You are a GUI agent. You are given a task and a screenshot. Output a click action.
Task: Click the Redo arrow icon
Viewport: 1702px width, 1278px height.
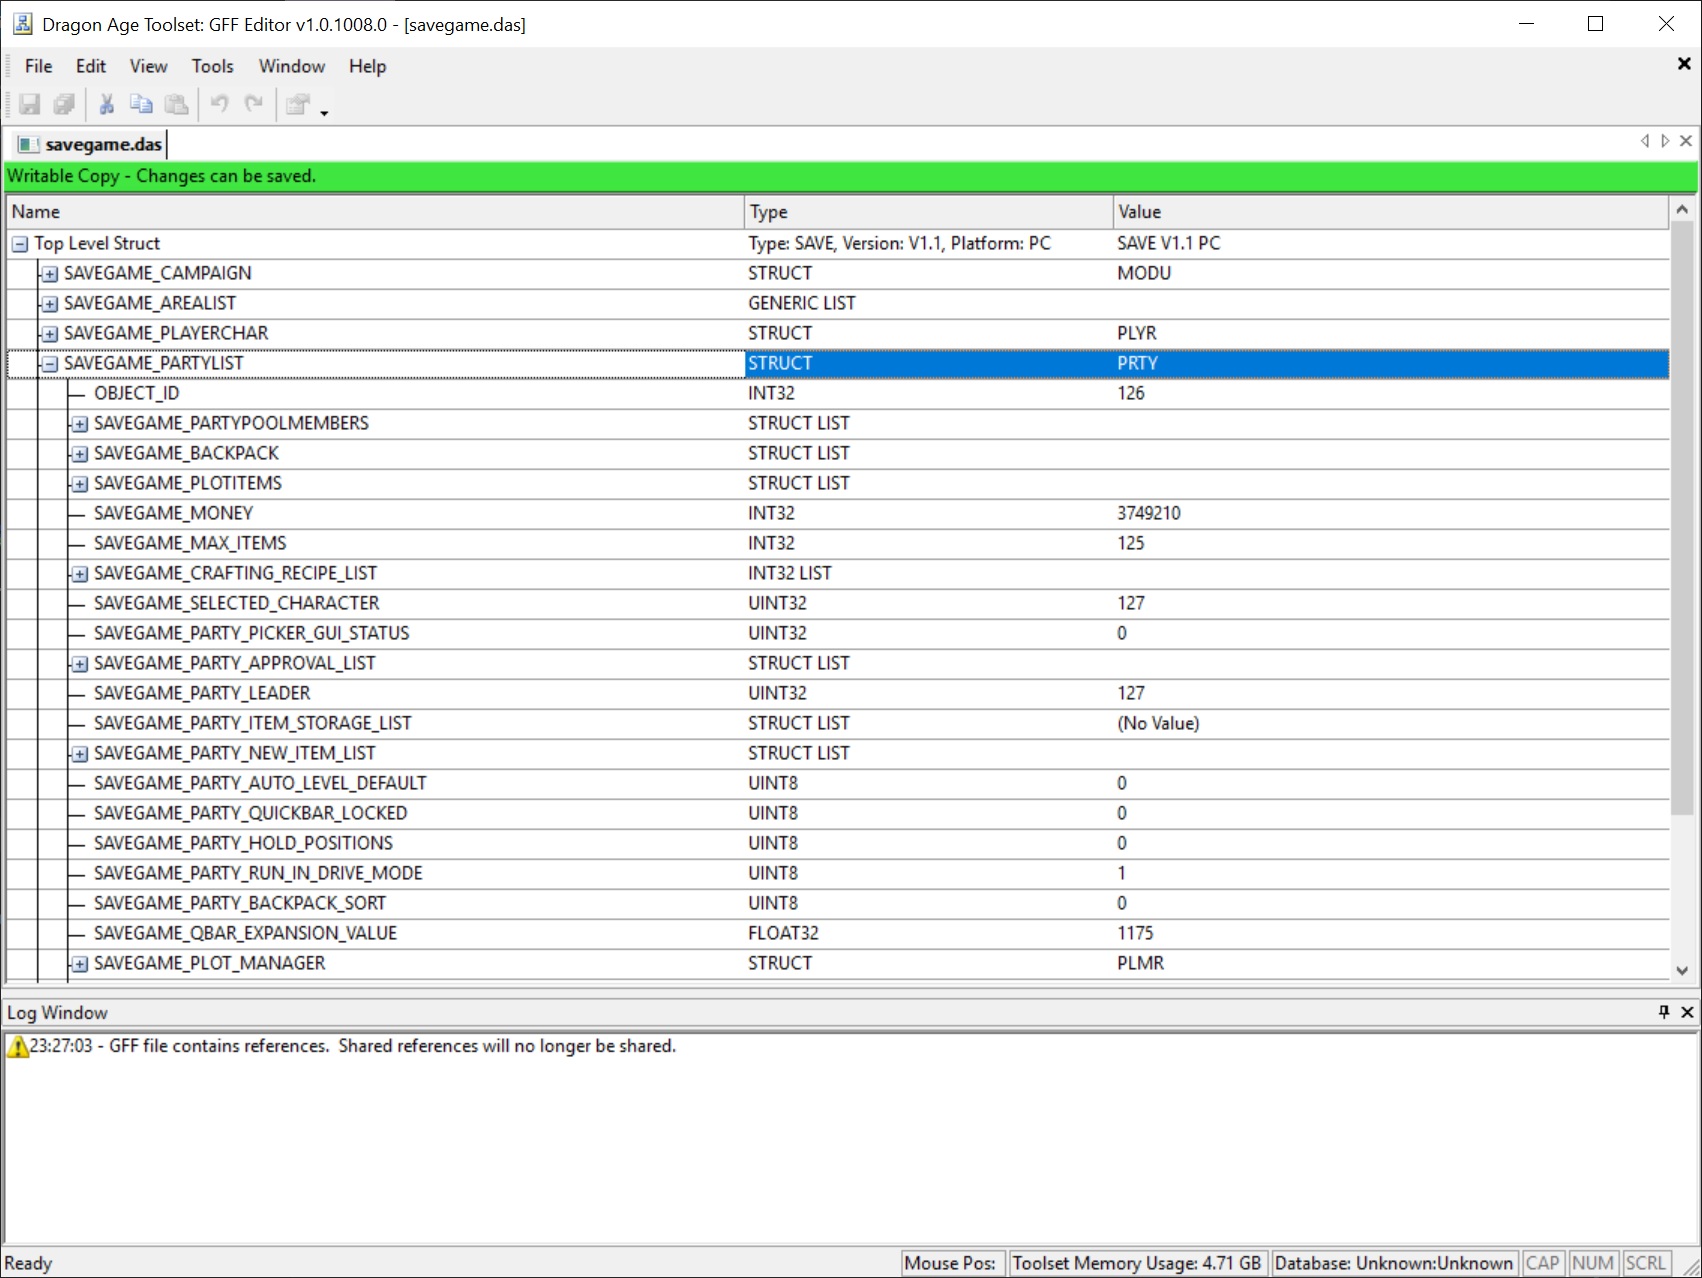254,104
